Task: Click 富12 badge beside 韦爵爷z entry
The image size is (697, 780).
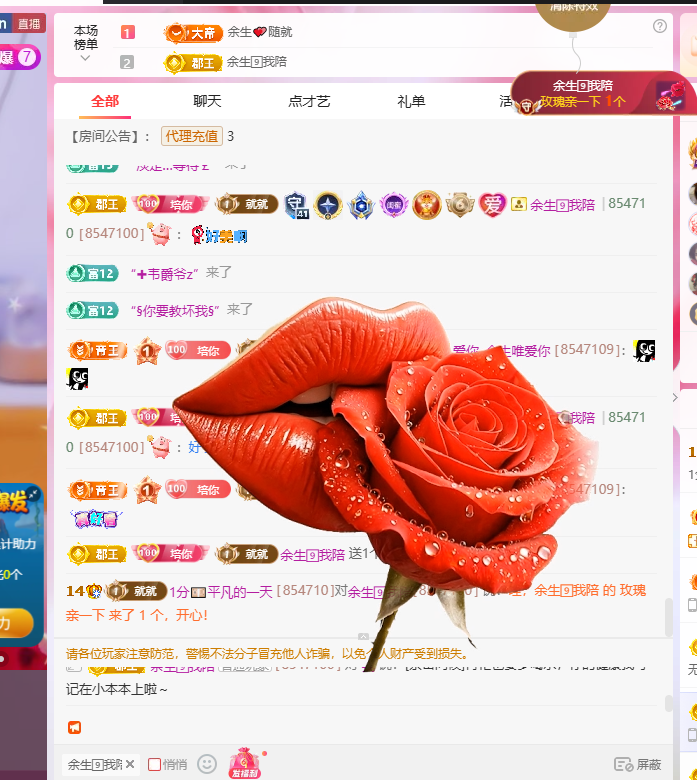Action: pos(93,274)
